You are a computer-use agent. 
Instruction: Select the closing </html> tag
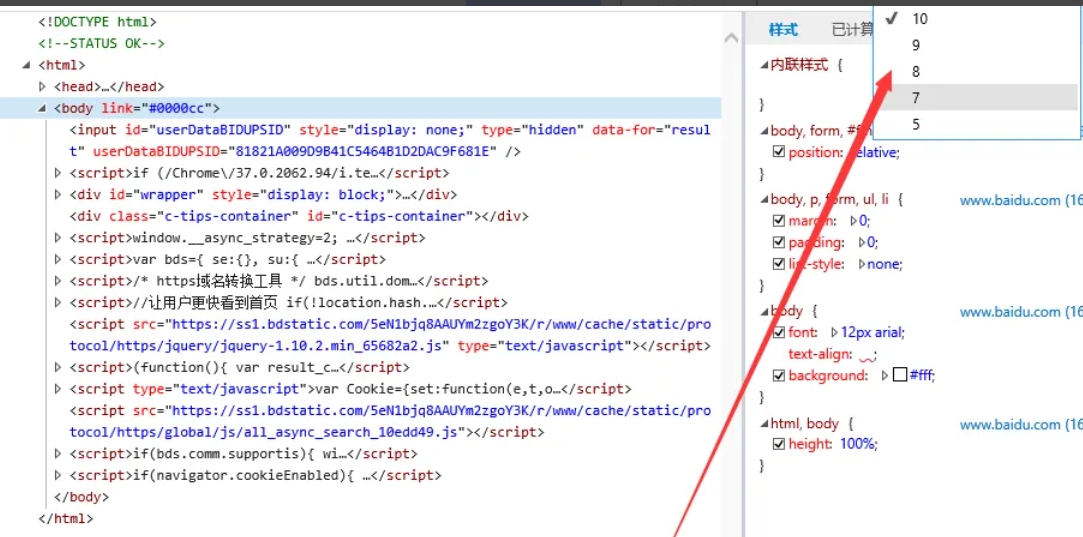[65, 518]
